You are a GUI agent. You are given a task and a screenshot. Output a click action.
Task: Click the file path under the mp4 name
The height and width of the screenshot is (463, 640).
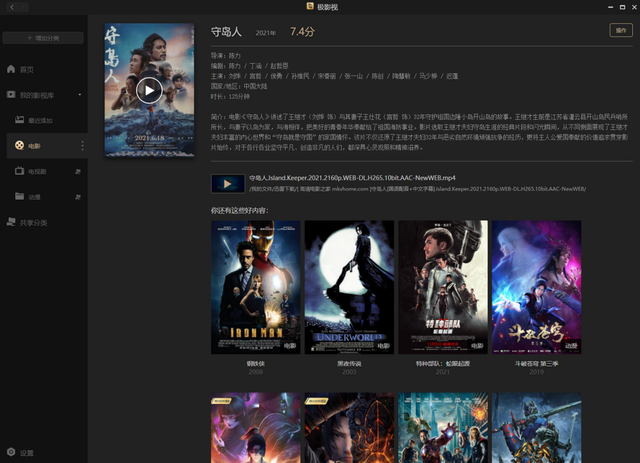[x=417, y=189]
